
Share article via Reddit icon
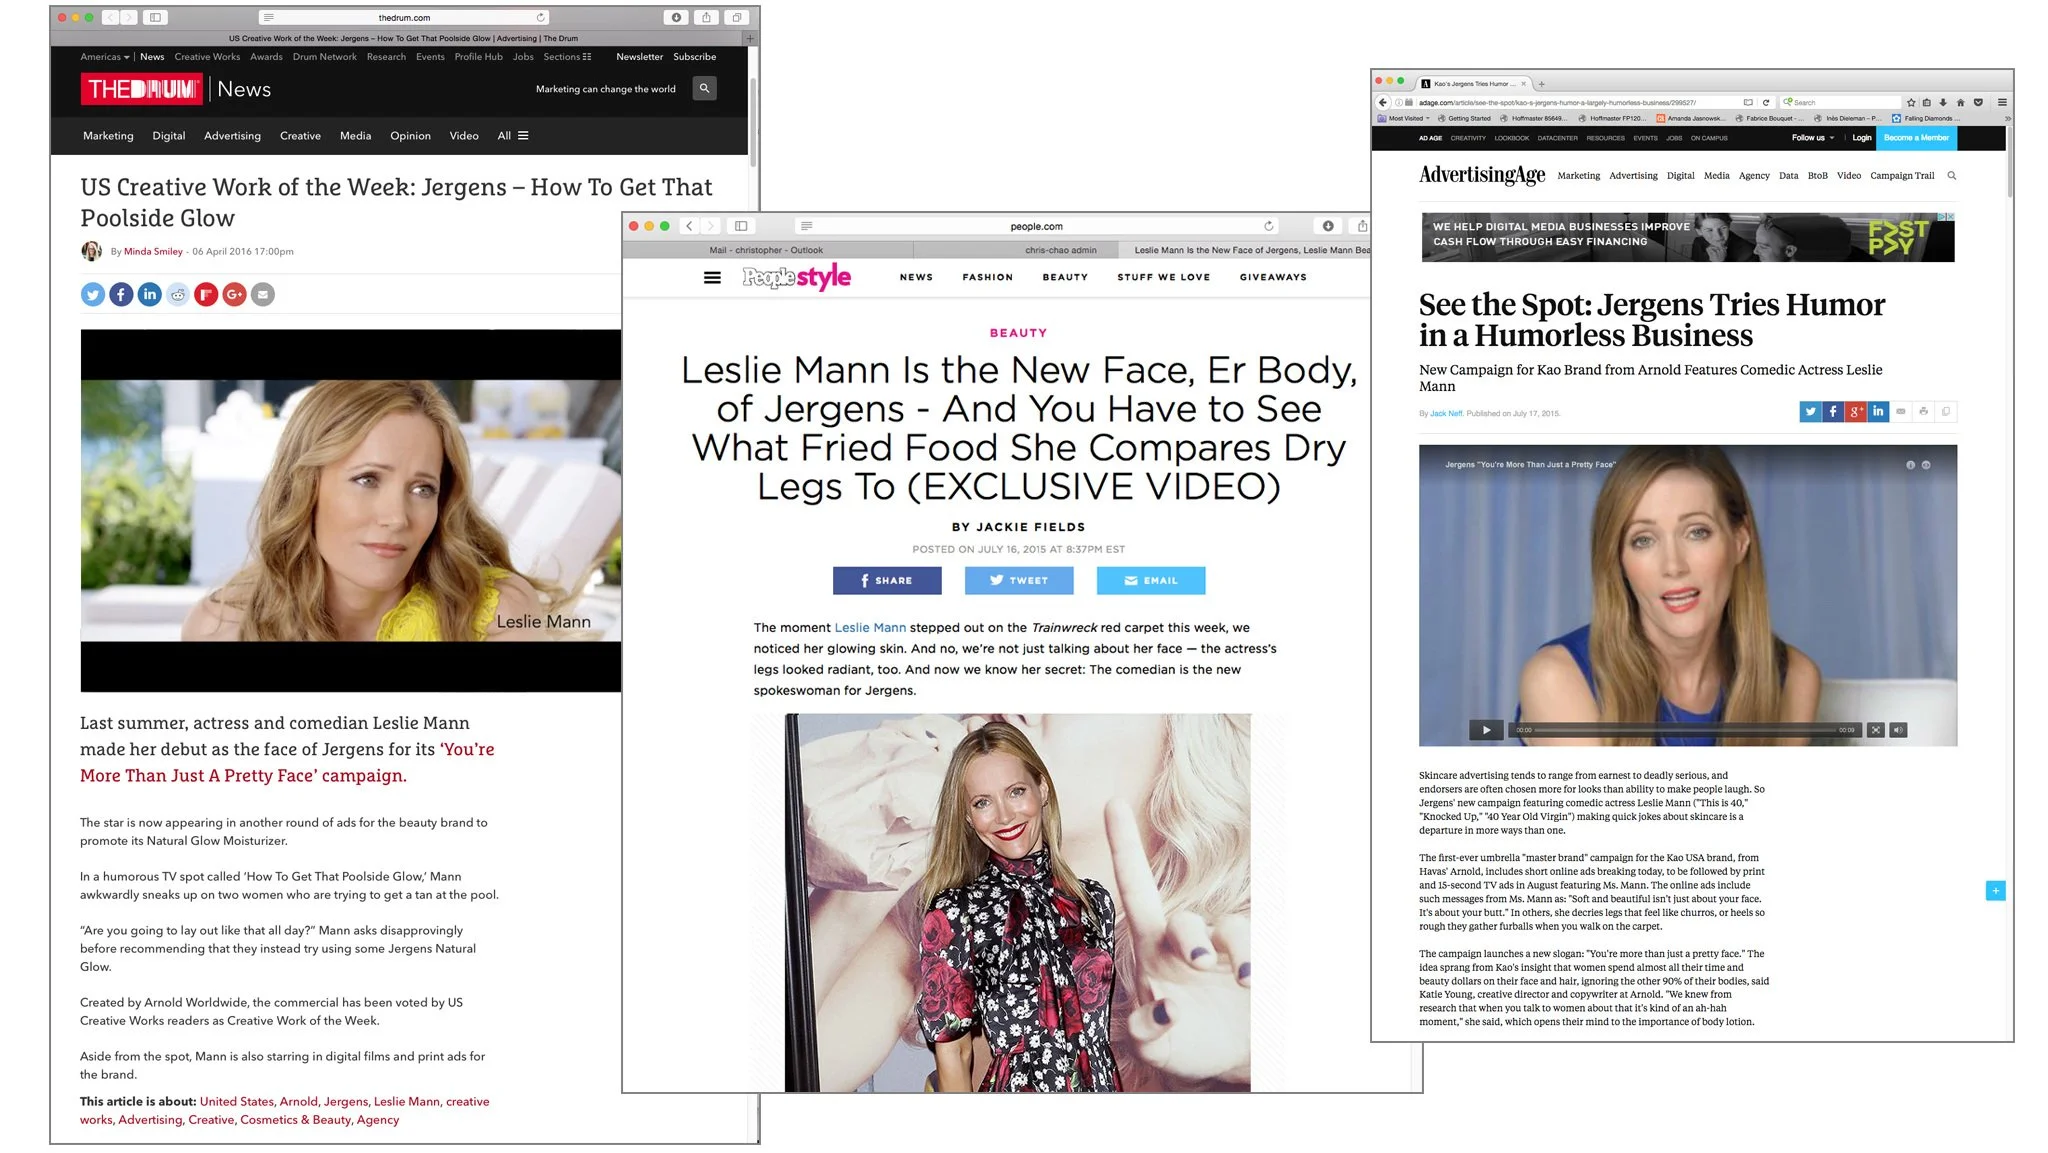tap(178, 294)
